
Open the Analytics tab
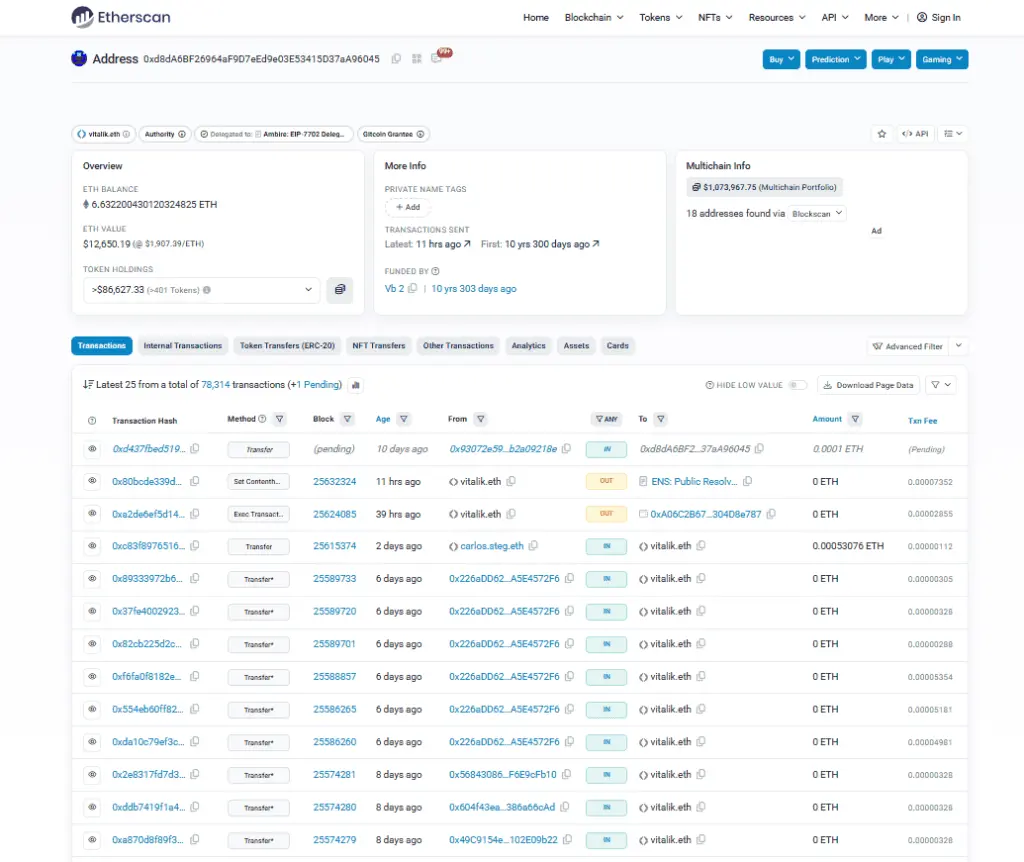528,345
